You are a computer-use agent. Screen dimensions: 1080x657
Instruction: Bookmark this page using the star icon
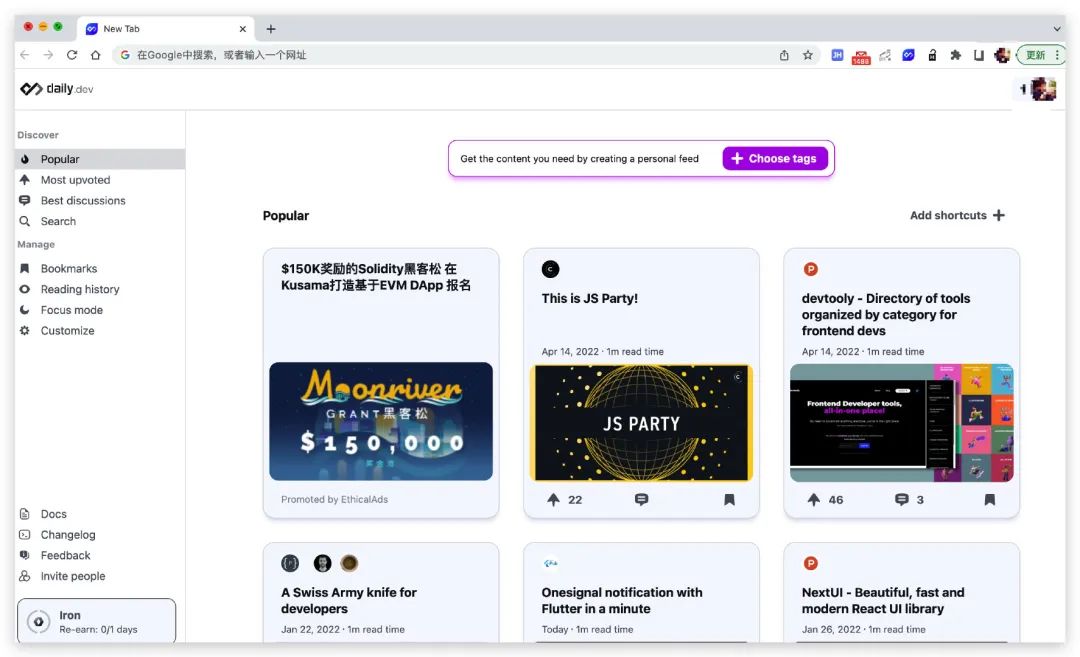point(807,55)
